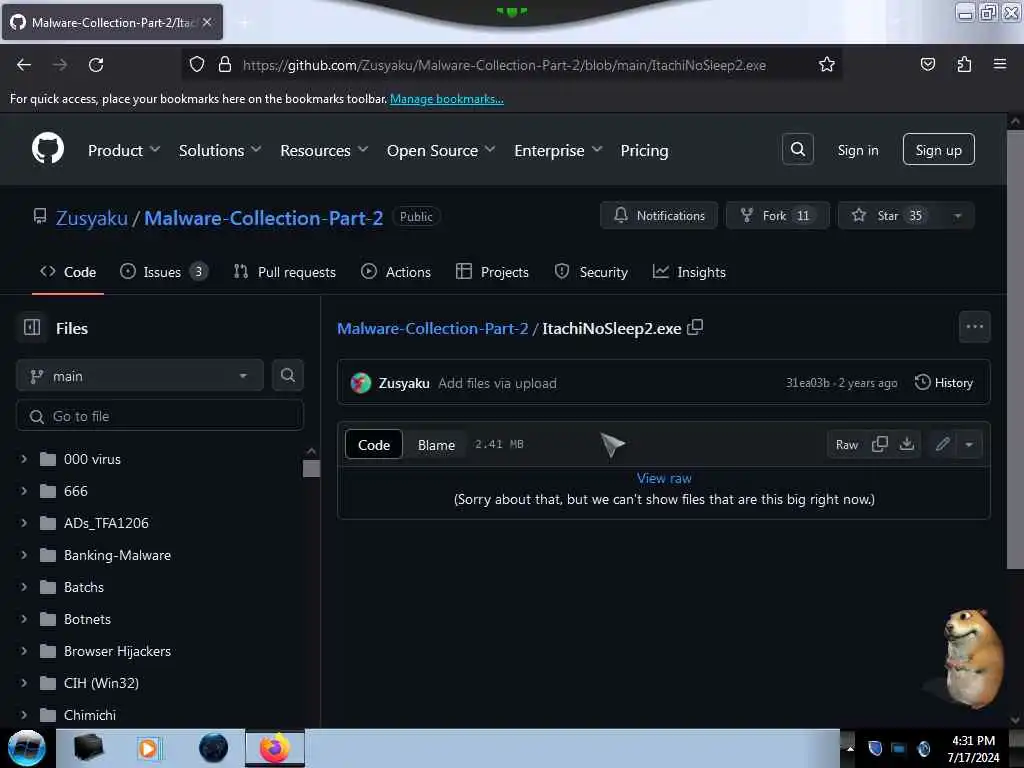
Task: Click the GitHub Octocat logo
Action: (x=48, y=149)
